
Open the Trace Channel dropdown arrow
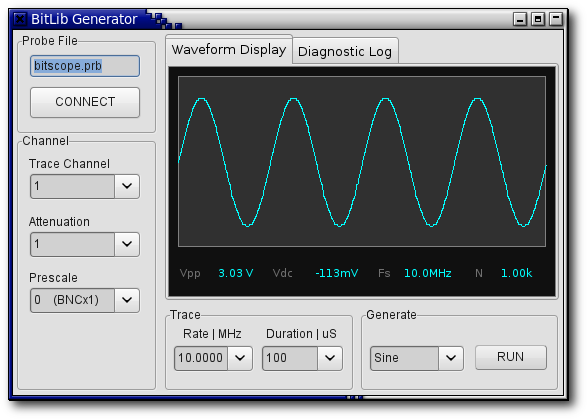127,186
